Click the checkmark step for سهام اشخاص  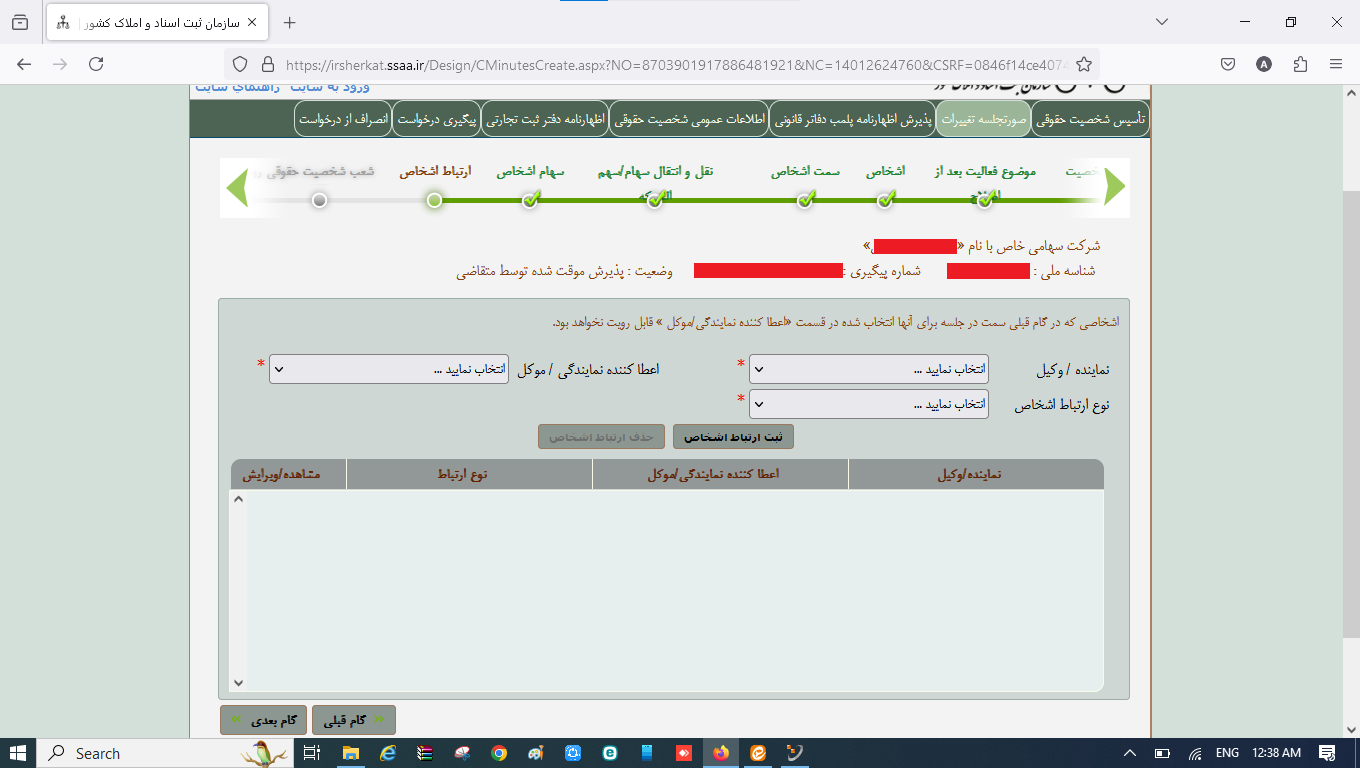pos(531,200)
